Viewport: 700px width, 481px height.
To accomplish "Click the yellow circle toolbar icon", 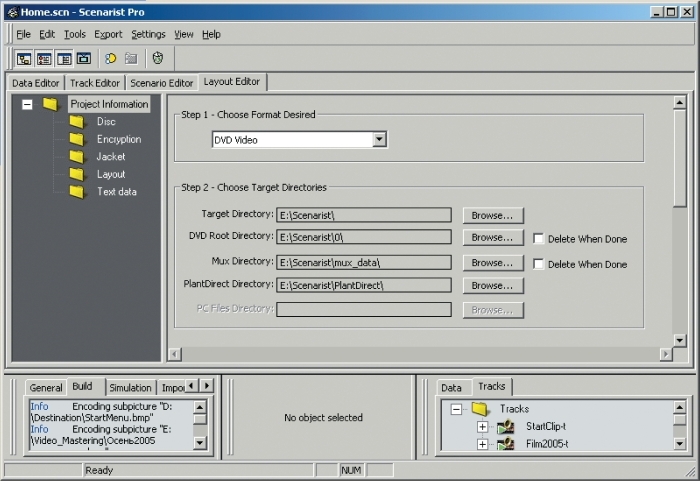I will [x=110, y=59].
